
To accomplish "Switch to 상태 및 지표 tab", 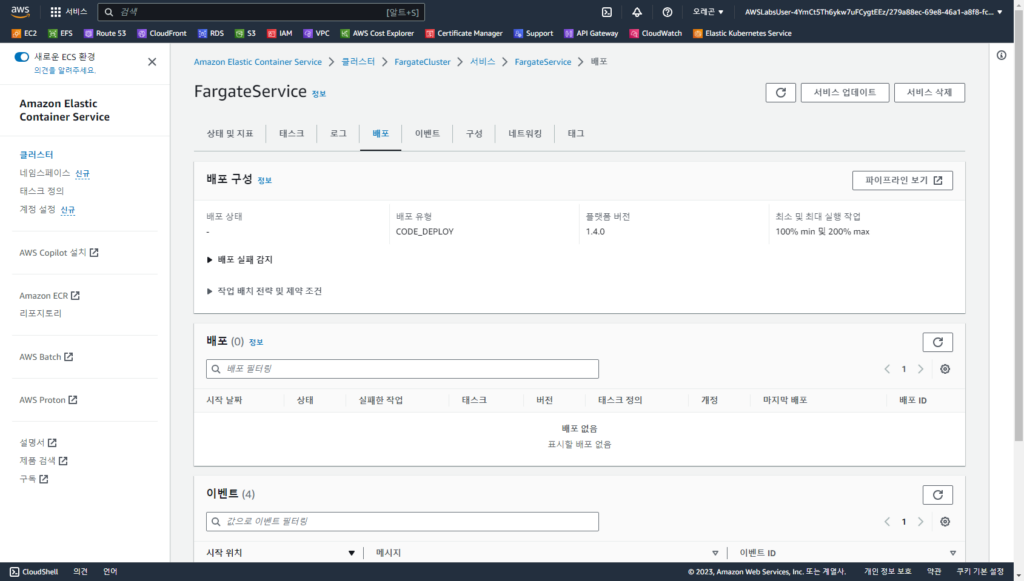I will (230, 134).
